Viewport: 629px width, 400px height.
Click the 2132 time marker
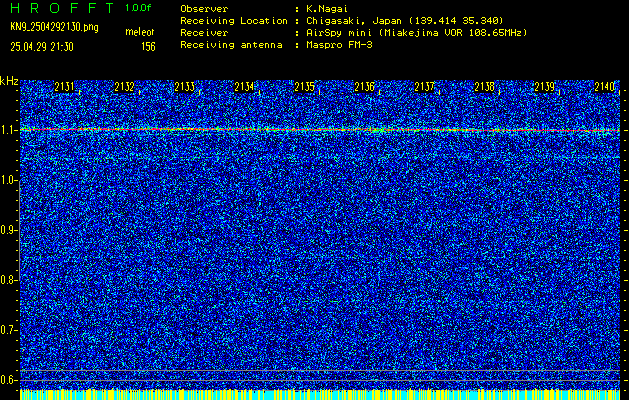(x=124, y=87)
